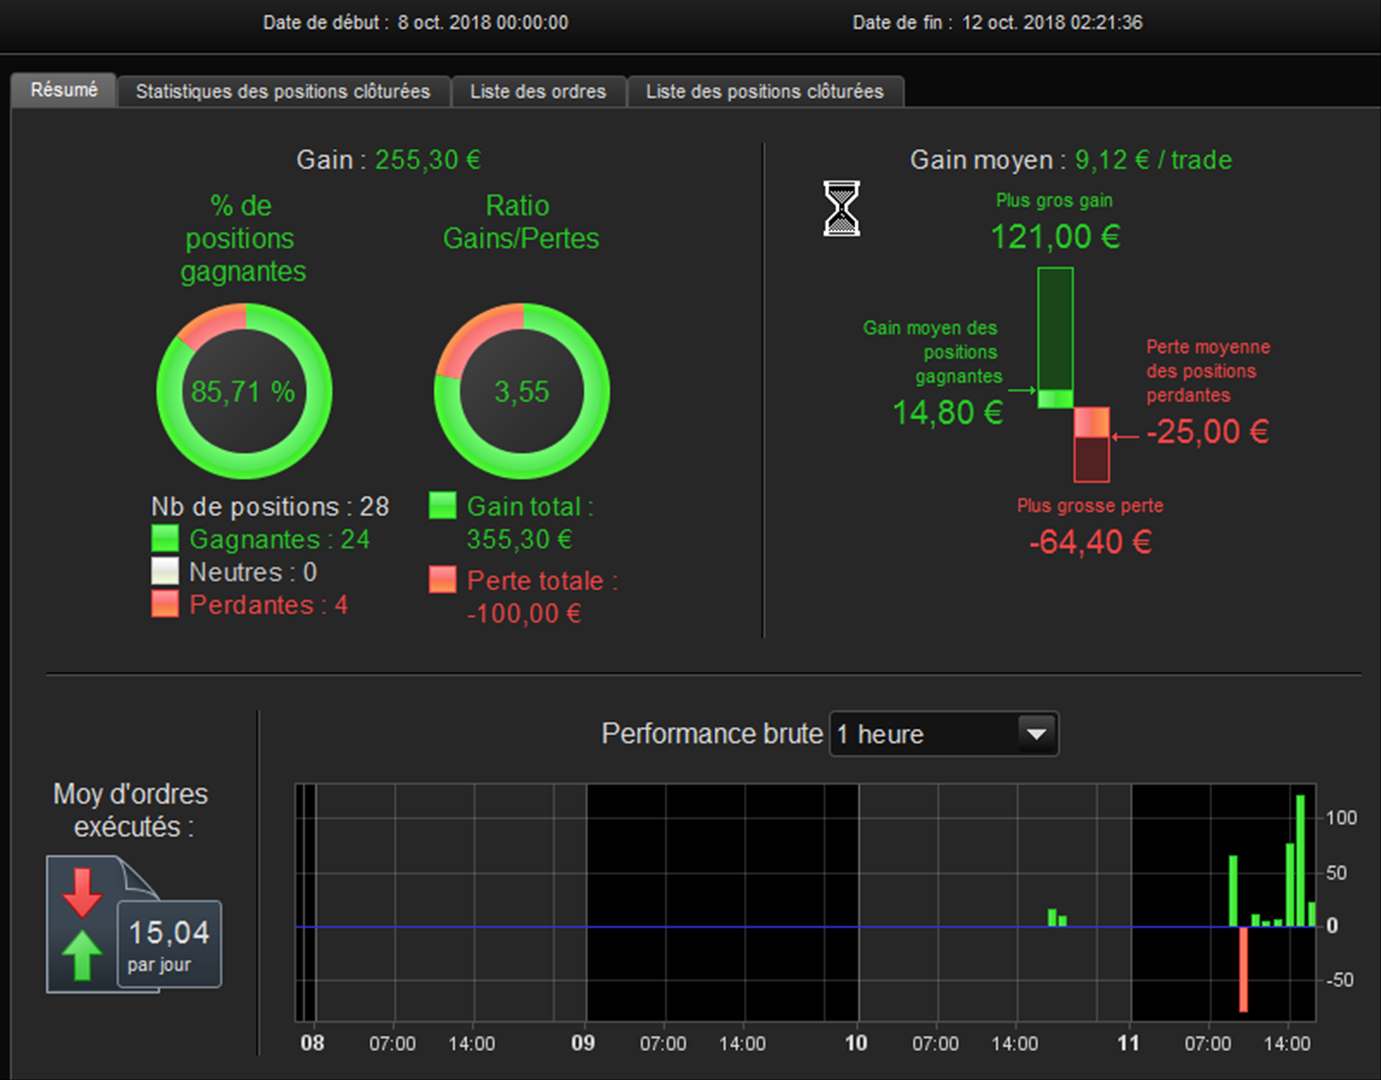The height and width of the screenshot is (1080, 1381).
Task: Select the '1 heure' combo box field
Action: point(943,734)
